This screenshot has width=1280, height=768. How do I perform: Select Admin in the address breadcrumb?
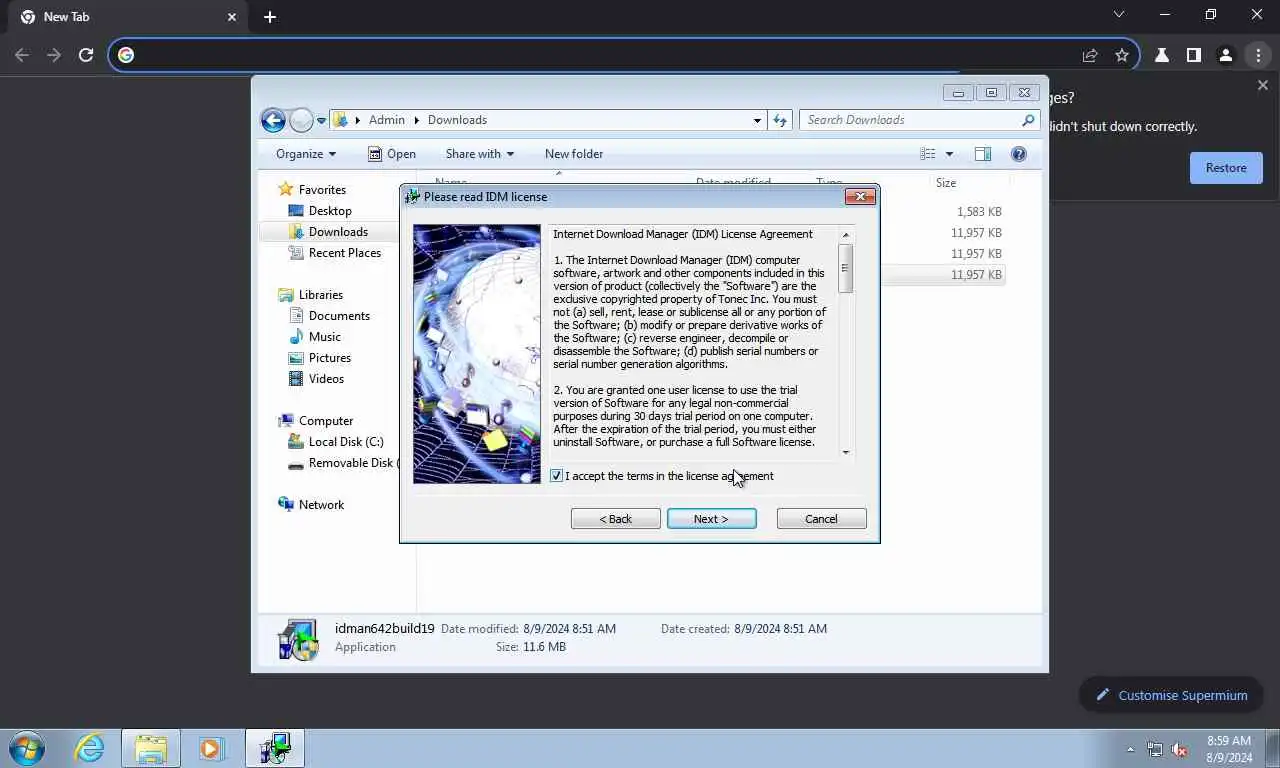387,120
